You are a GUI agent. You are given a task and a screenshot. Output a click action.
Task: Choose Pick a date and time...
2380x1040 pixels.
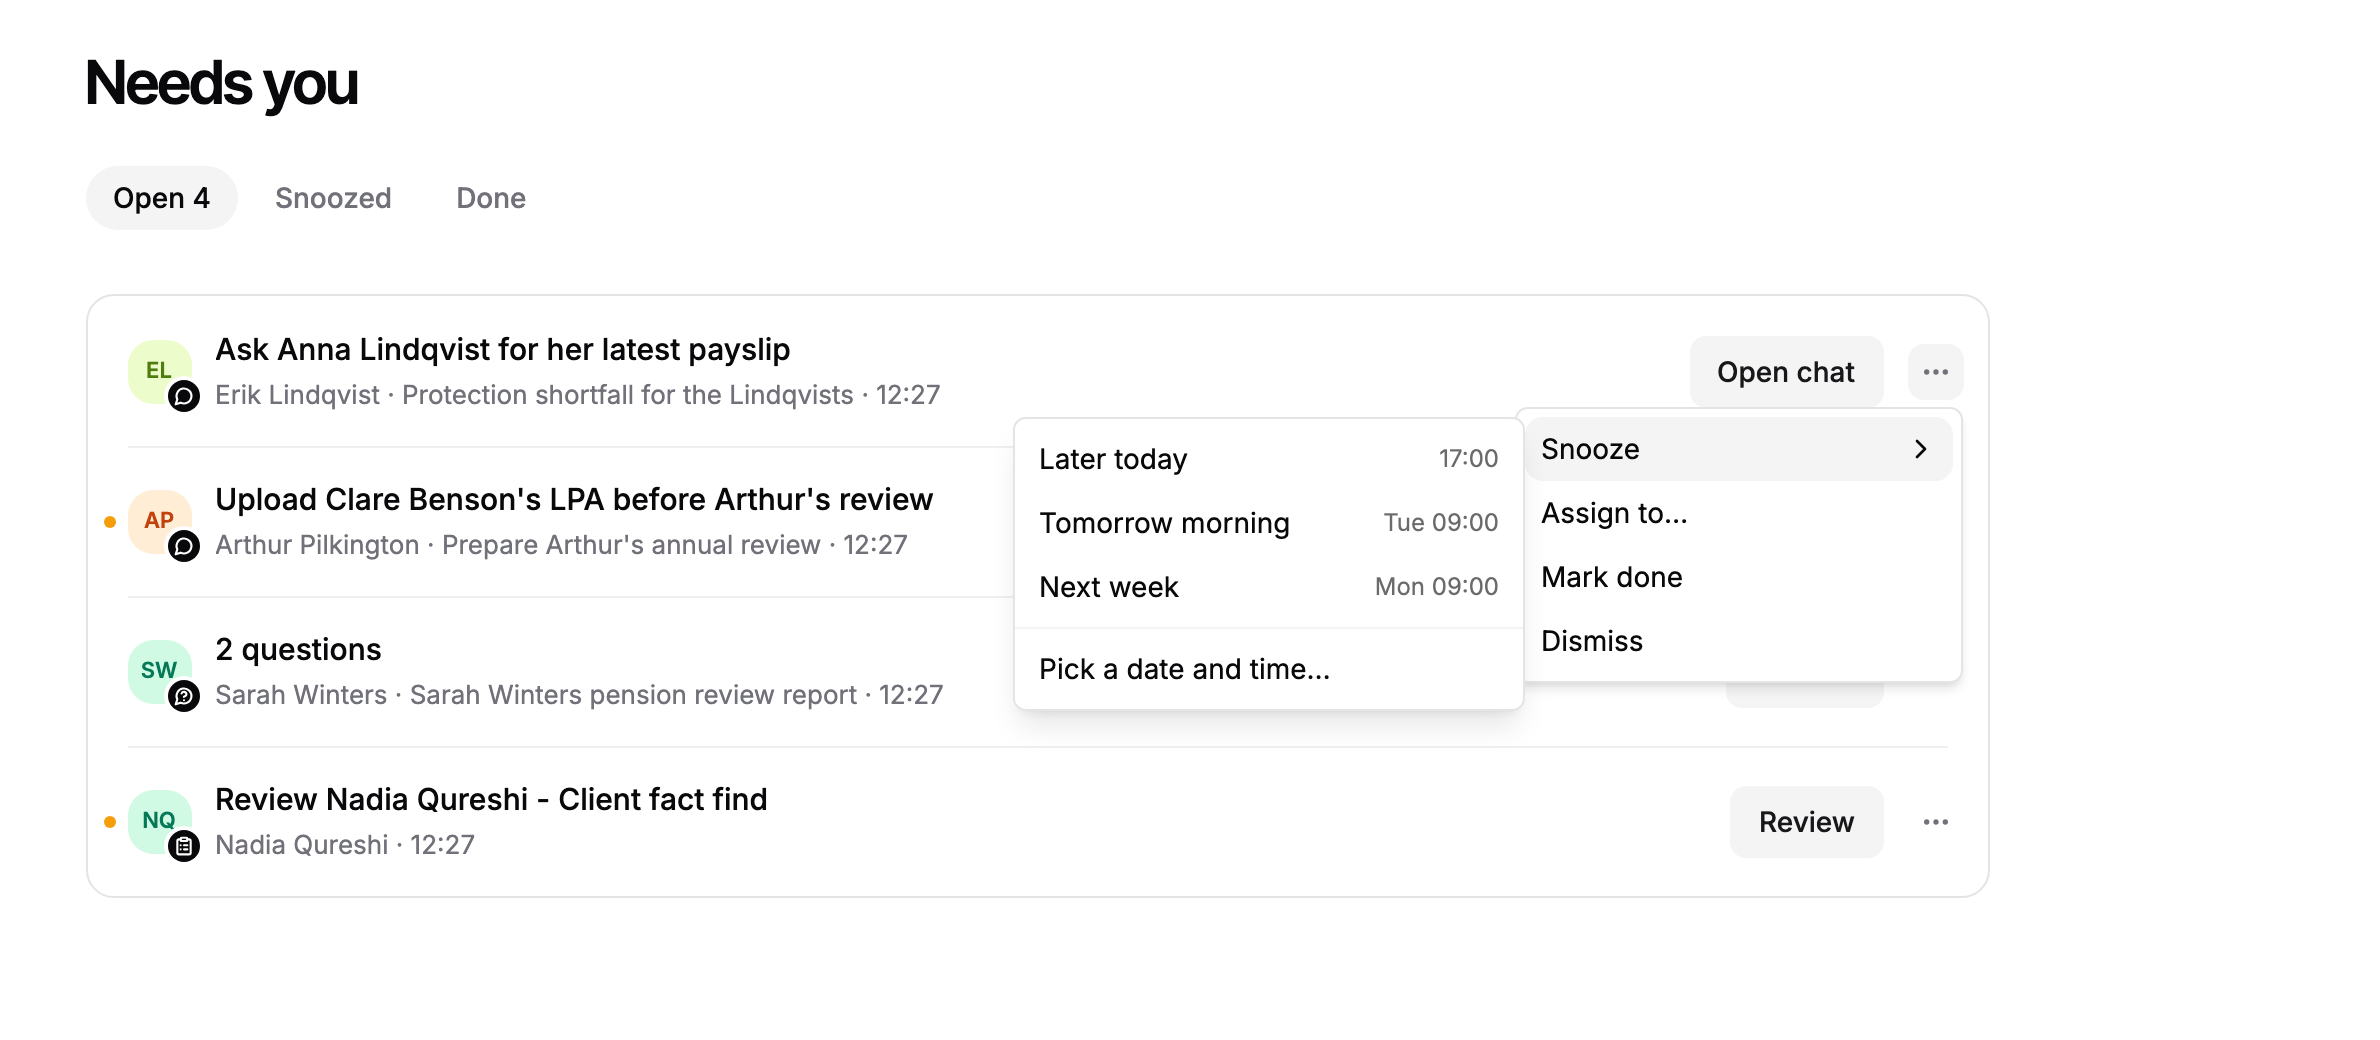1268,669
